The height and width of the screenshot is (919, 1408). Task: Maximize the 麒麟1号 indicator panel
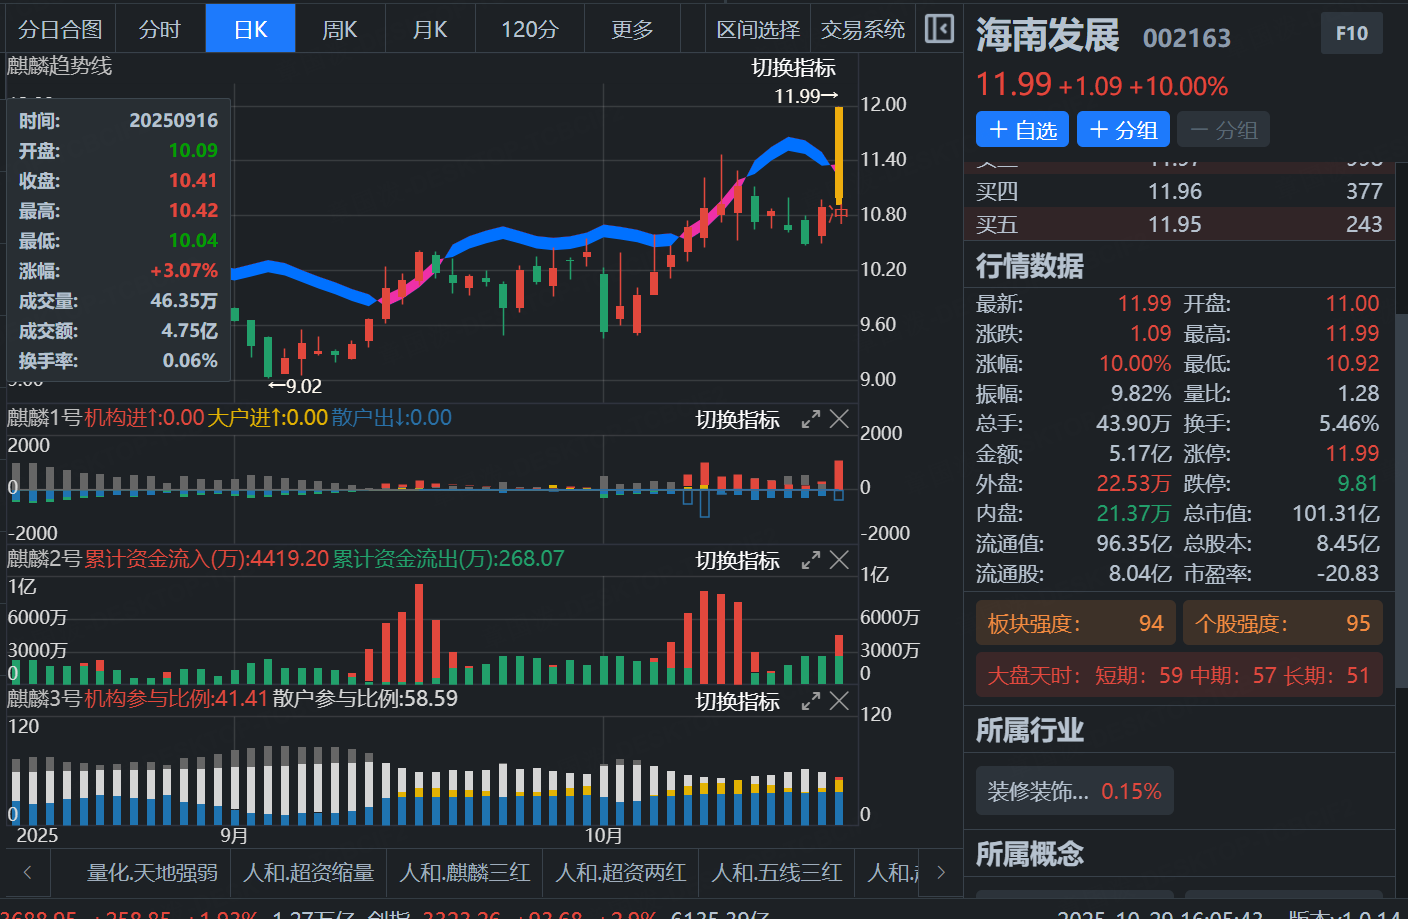coord(811,420)
